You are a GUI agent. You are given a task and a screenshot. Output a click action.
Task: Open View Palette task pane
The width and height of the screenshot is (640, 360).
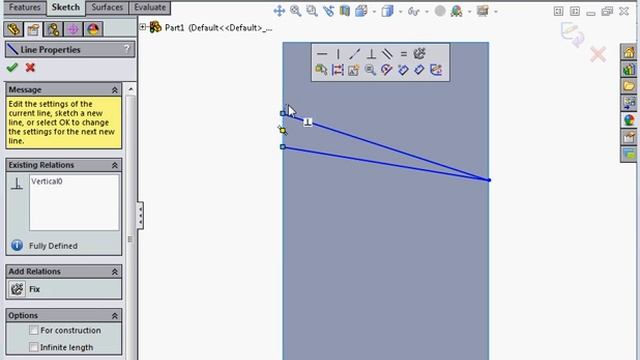(x=629, y=103)
